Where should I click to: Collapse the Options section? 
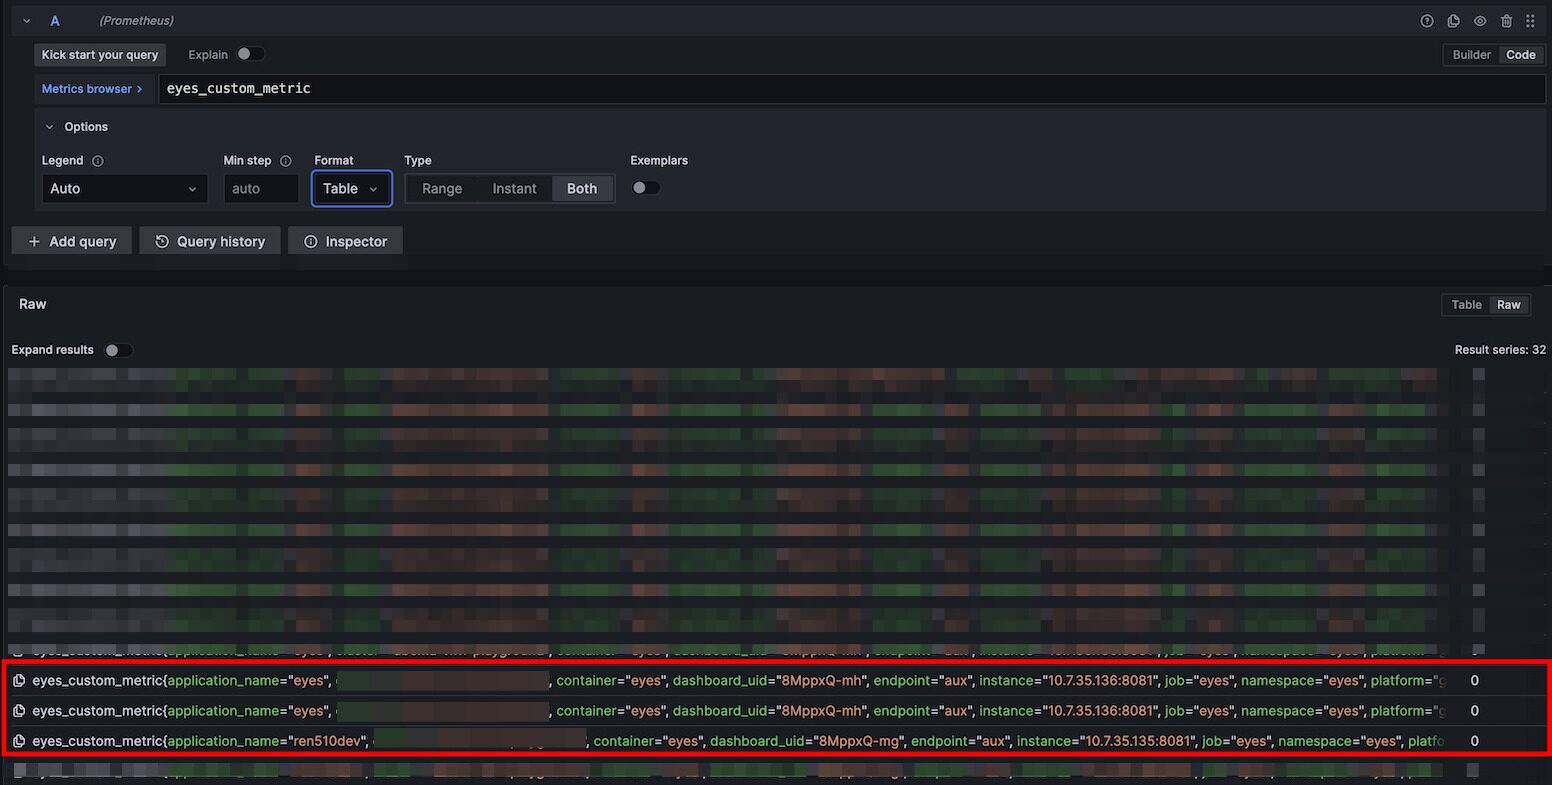point(50,127)
